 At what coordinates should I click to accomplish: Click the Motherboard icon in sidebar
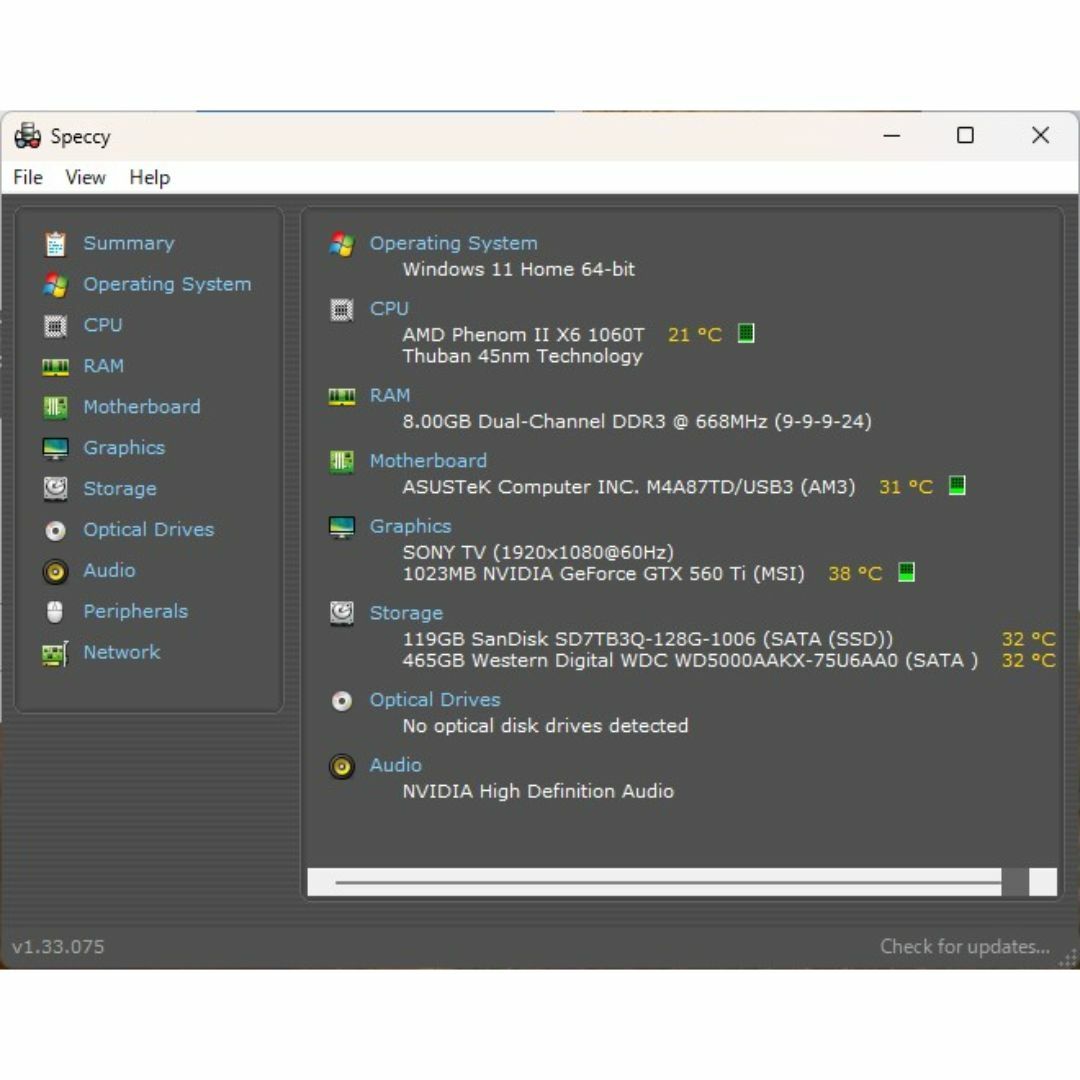click(55, 407)
